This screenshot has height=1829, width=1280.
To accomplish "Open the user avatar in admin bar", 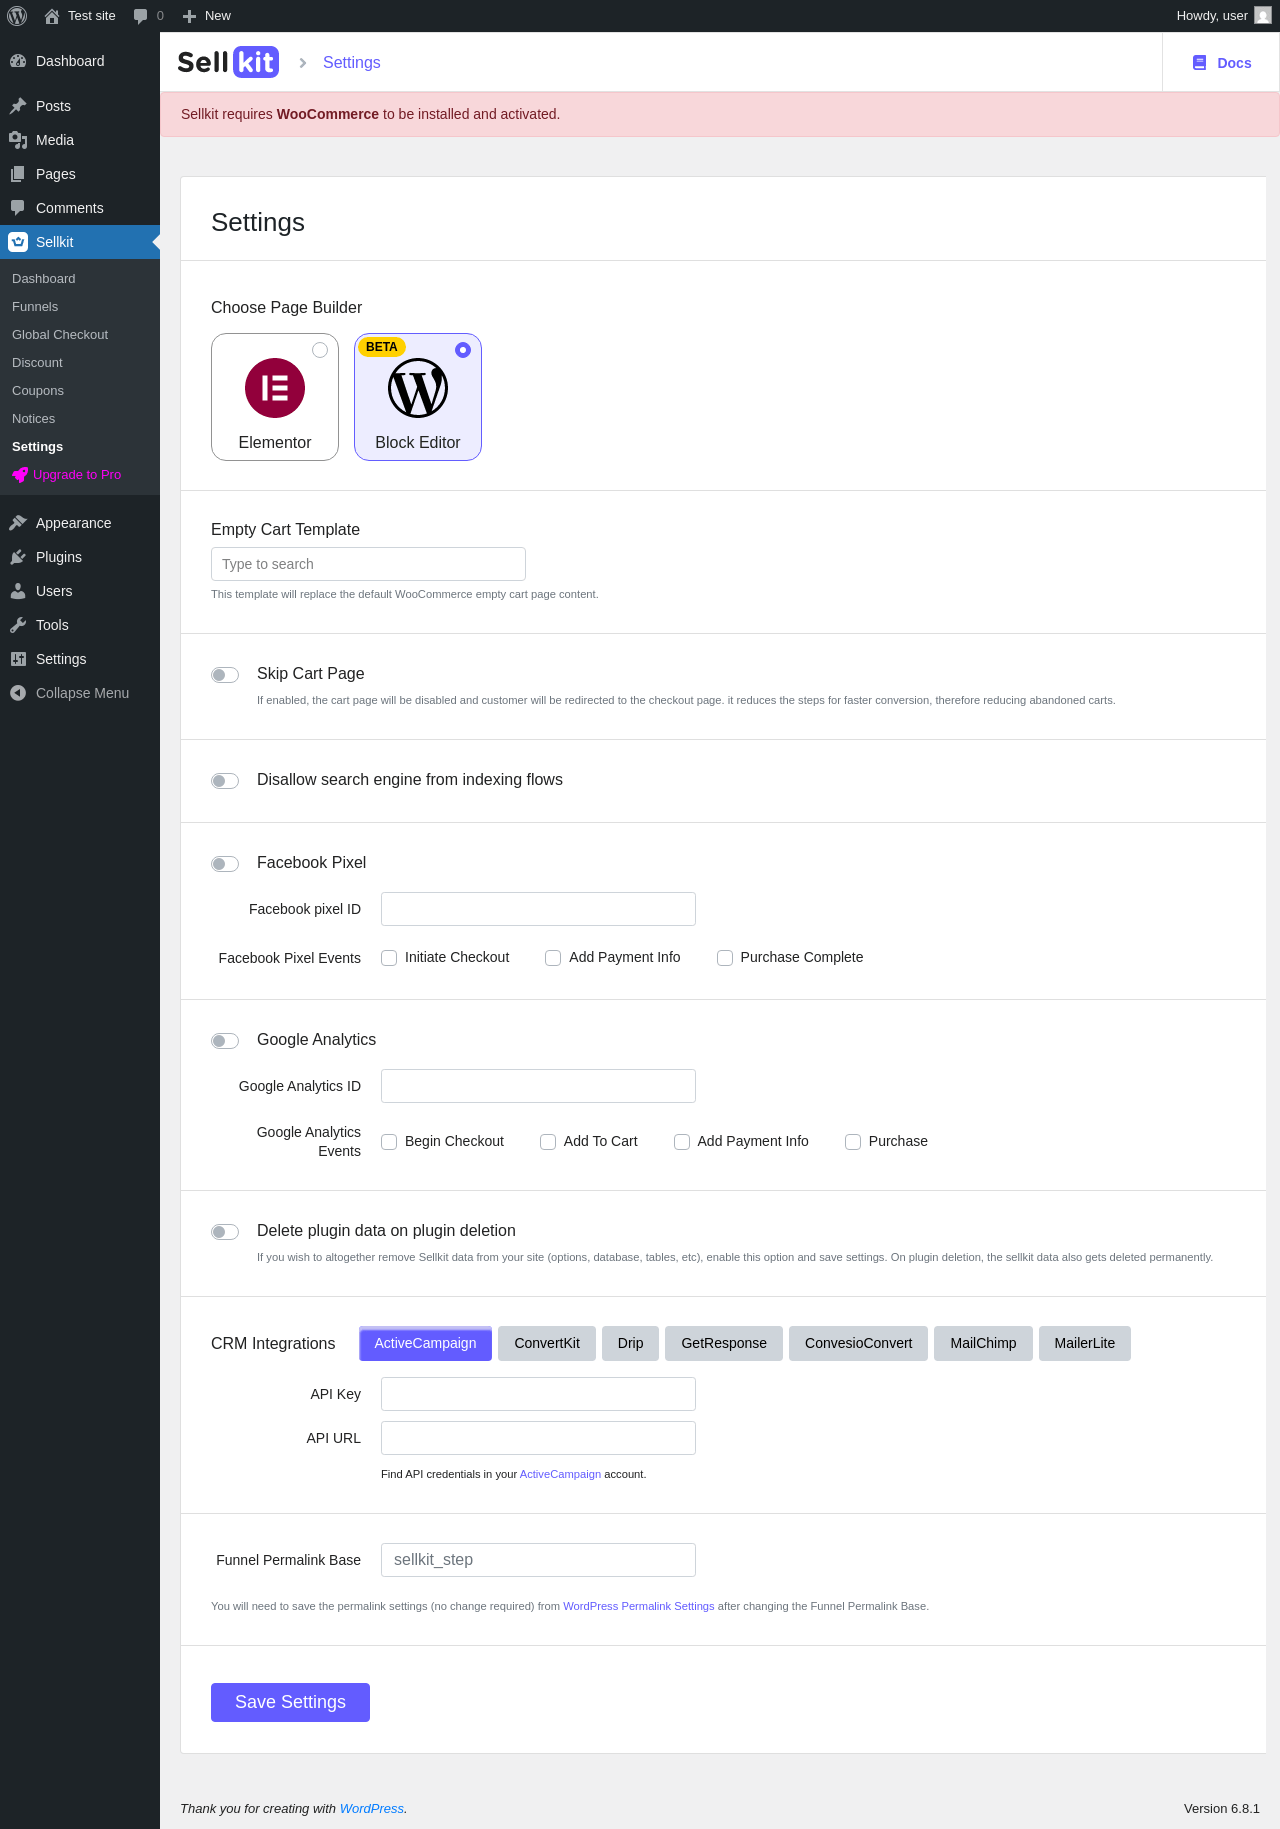I will [x=1263, y=16].
